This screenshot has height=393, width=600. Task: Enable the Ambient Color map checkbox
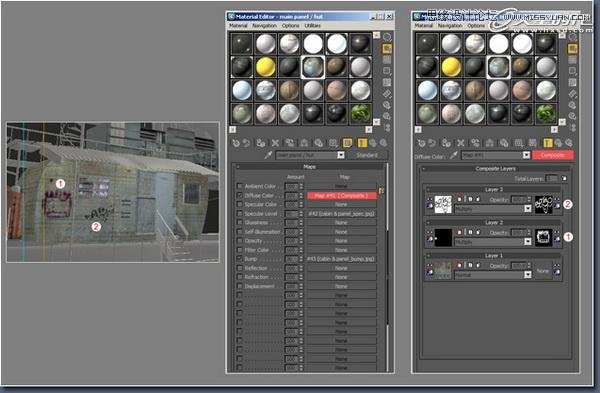[240, 186]
